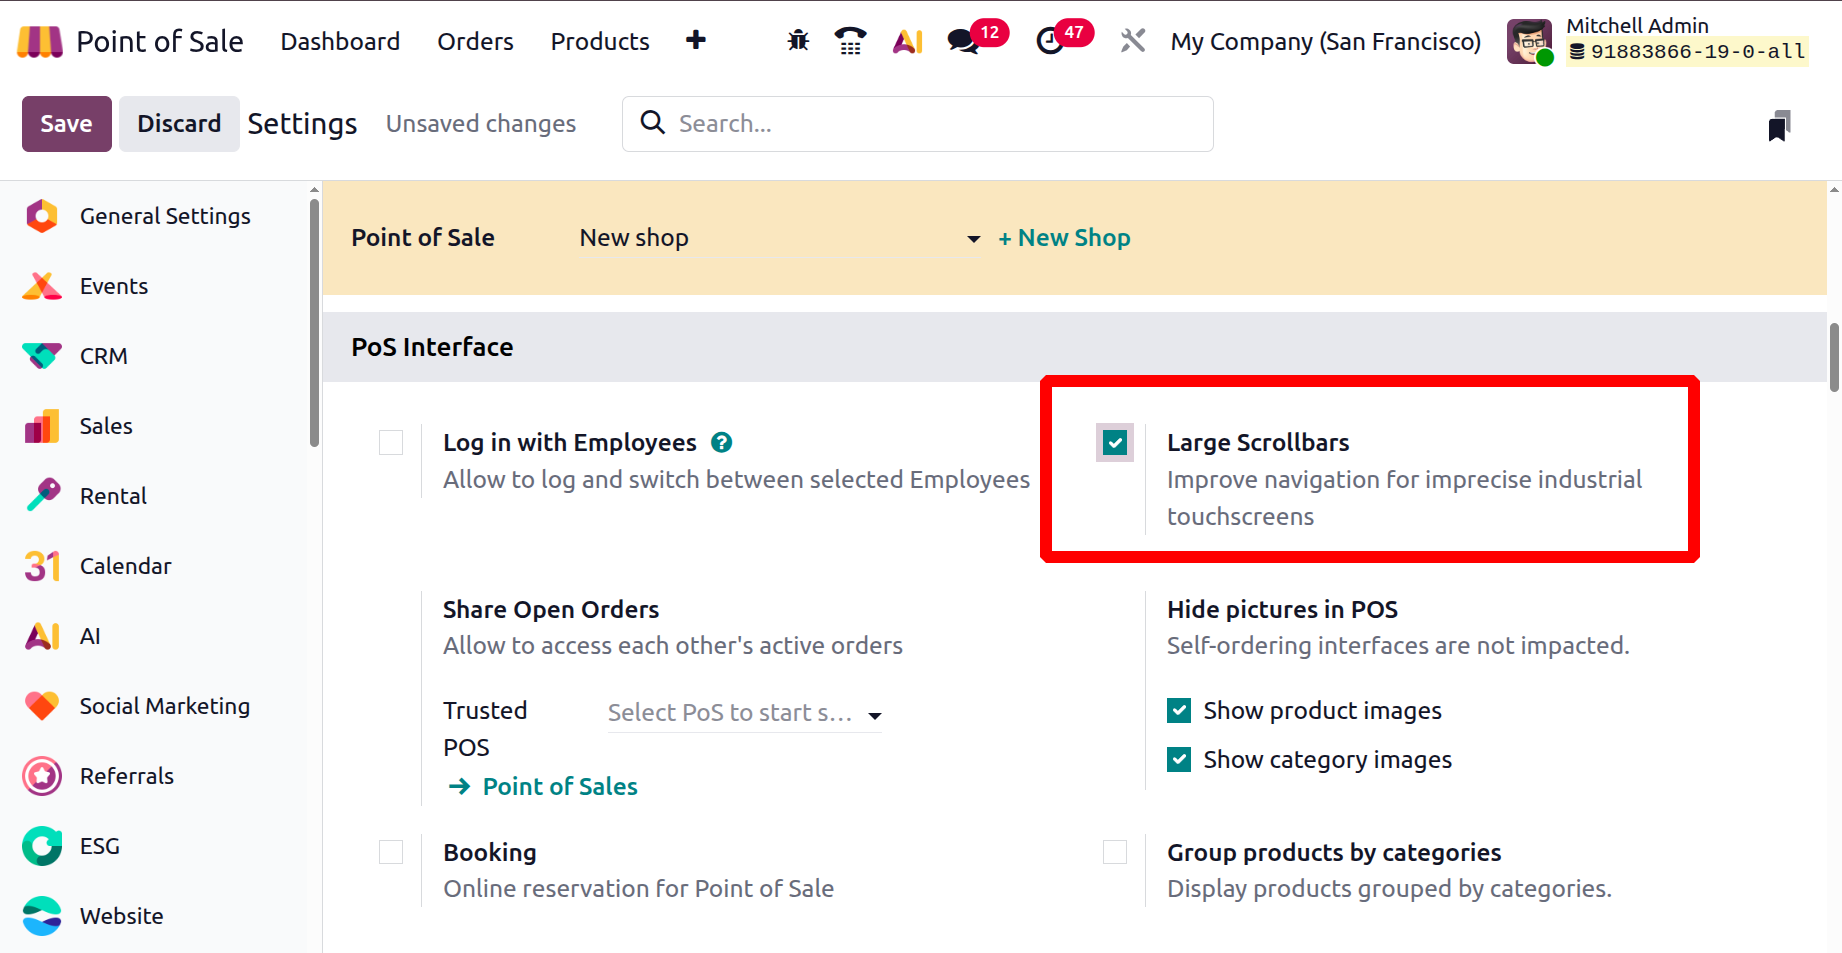
Task: Click the debug bug icon
Action: click(798, 41)
